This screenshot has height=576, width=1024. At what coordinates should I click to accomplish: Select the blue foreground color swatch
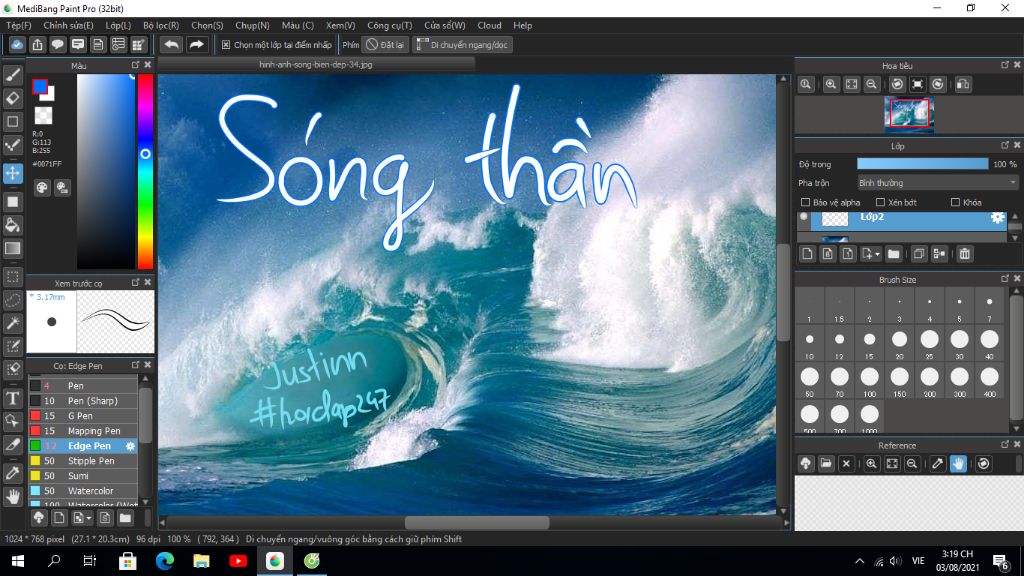tap(40, 86)
